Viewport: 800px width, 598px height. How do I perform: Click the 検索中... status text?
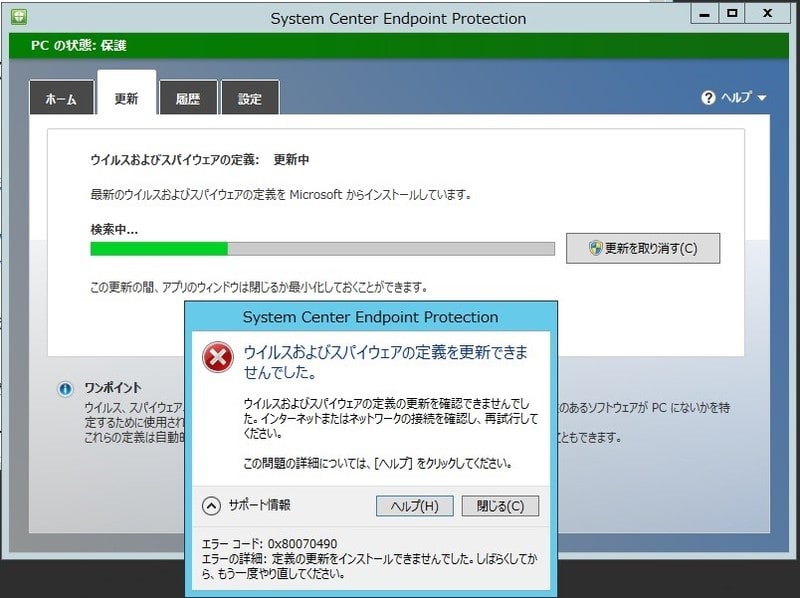(x=114, y=230)
